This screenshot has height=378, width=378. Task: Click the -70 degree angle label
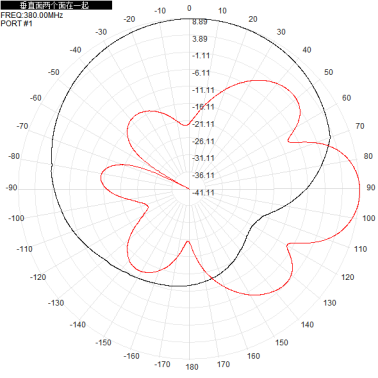point(22,126)
